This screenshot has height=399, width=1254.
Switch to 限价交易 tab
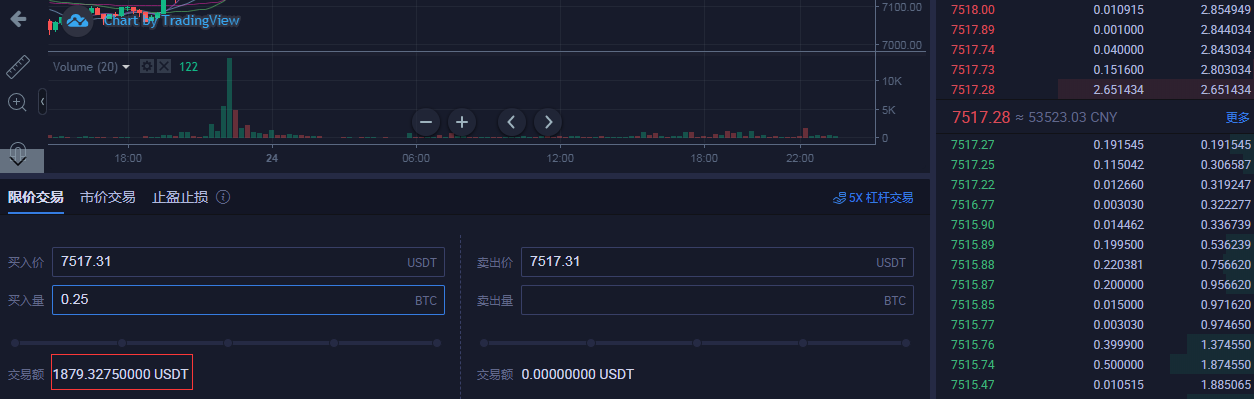(x=36, y=197)
